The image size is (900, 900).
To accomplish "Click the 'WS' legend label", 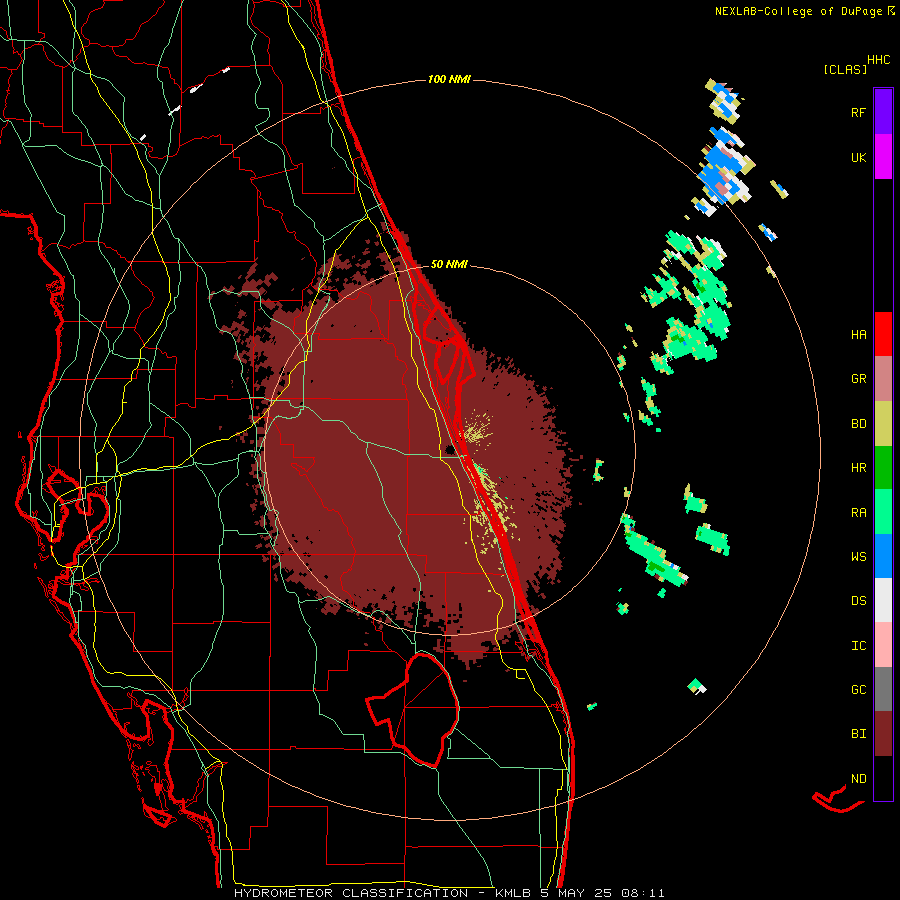I will (858, 557).
